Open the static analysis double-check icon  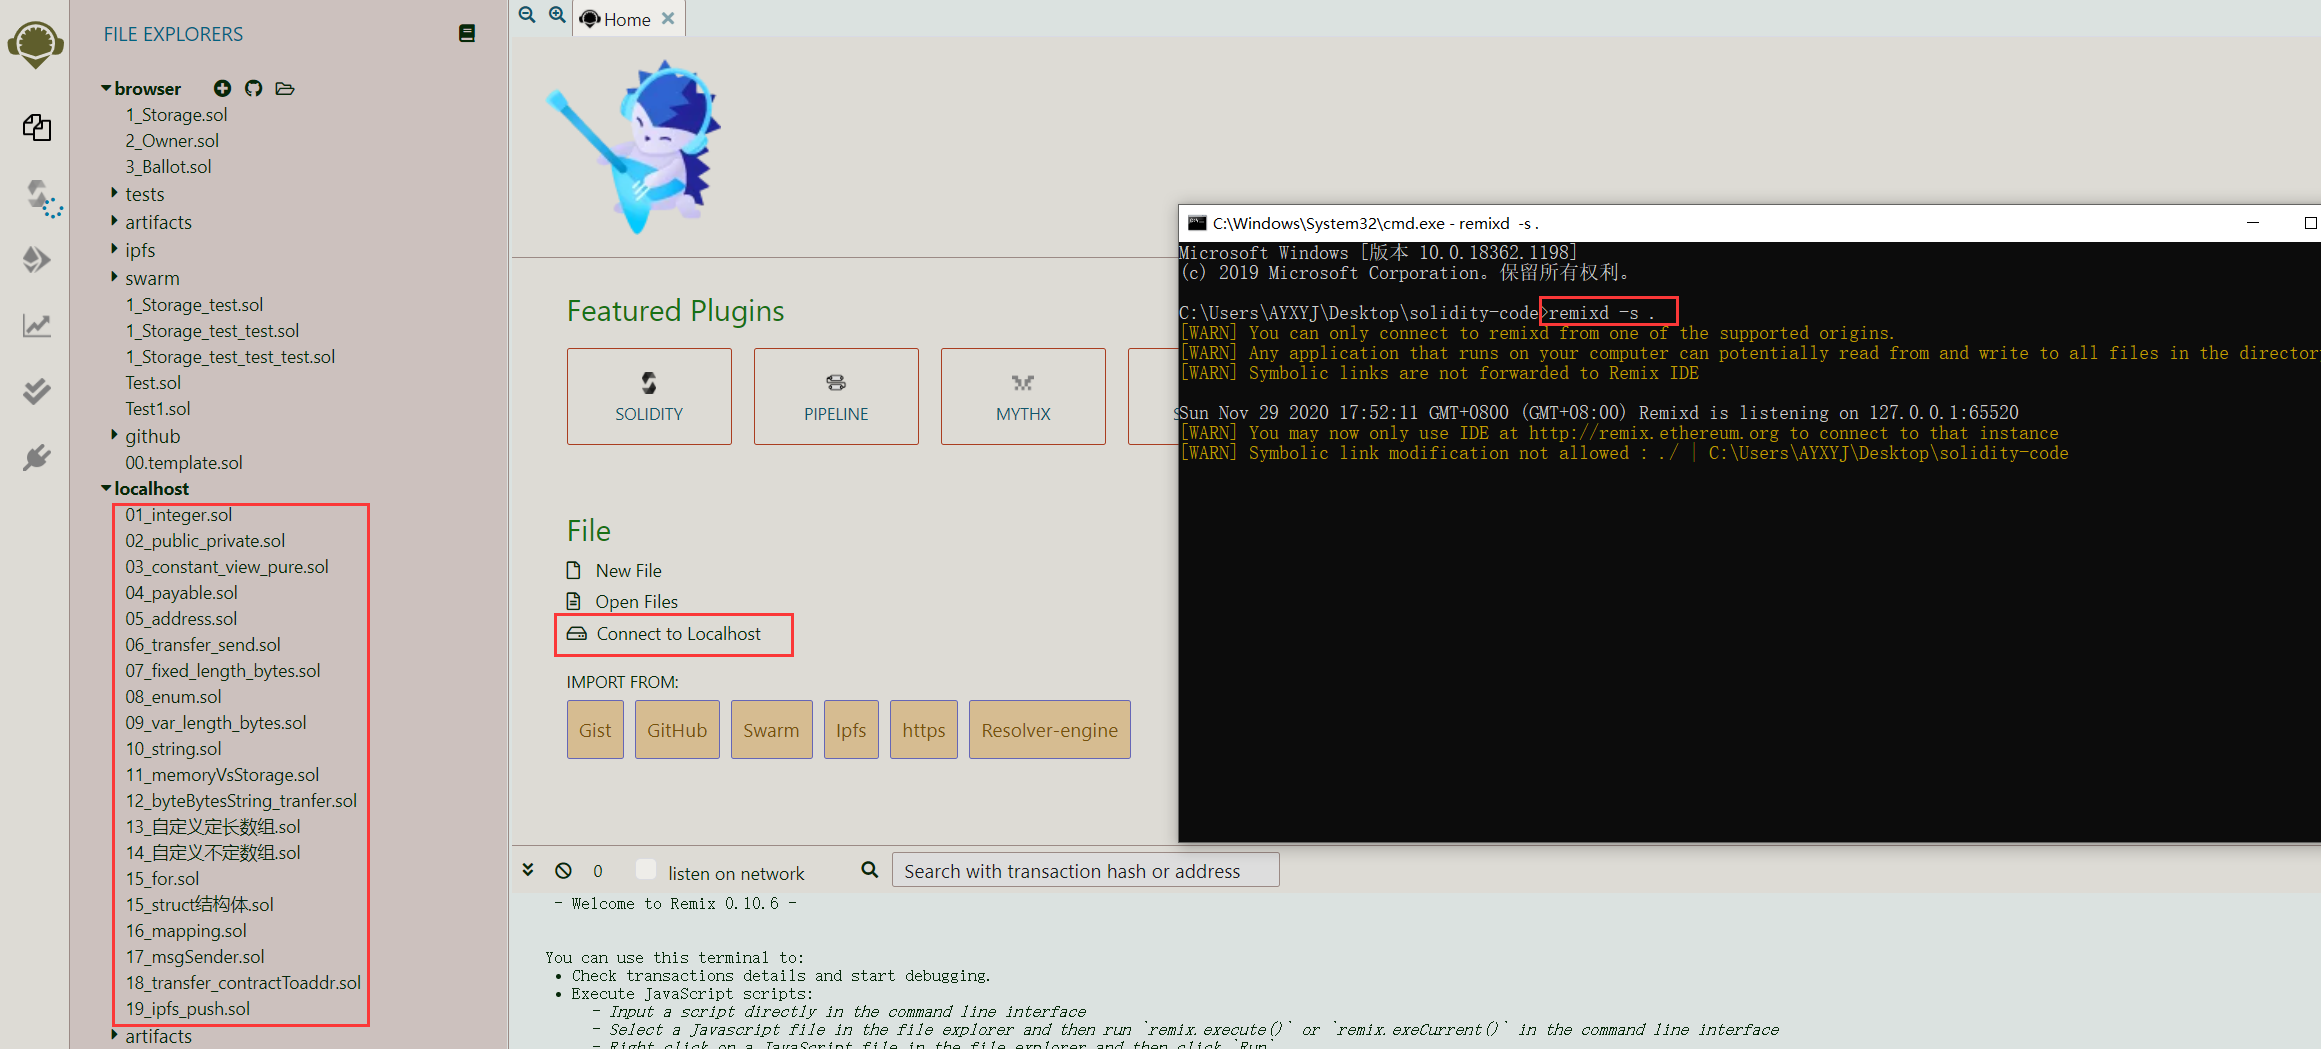point(37,391)
